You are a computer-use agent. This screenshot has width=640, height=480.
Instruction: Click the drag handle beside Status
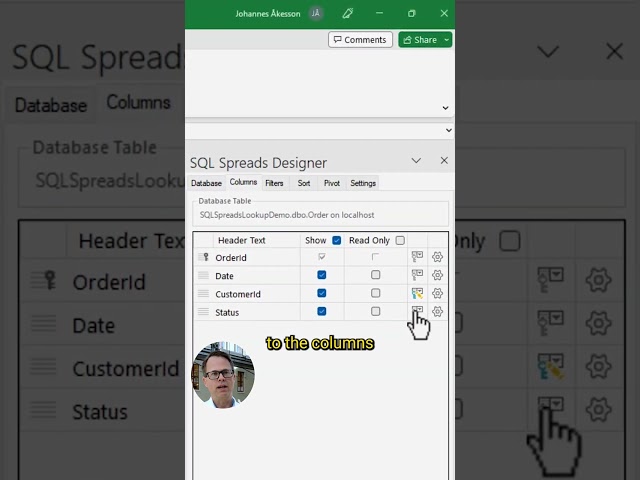pos(203,312)
